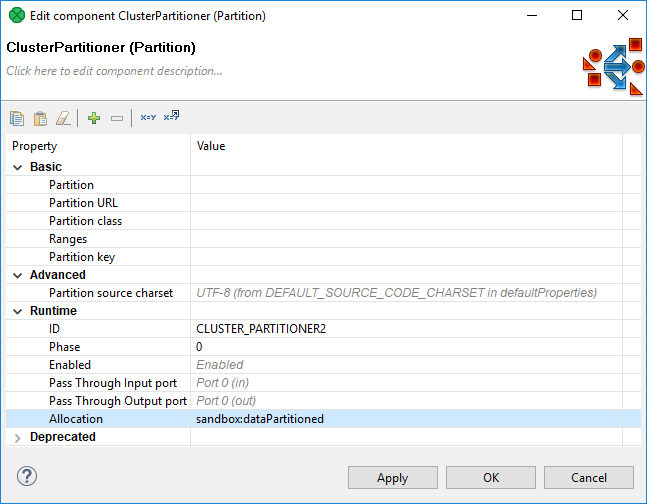Select the Enabled property row

pyautogui.click(x=70, y=365)
